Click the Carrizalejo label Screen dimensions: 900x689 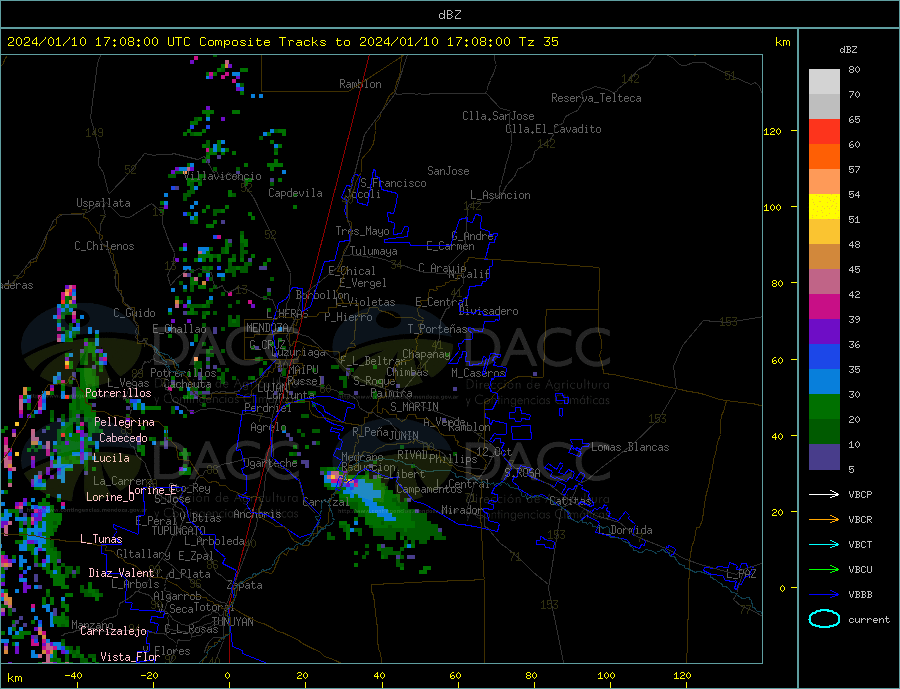tap(113, 631)
